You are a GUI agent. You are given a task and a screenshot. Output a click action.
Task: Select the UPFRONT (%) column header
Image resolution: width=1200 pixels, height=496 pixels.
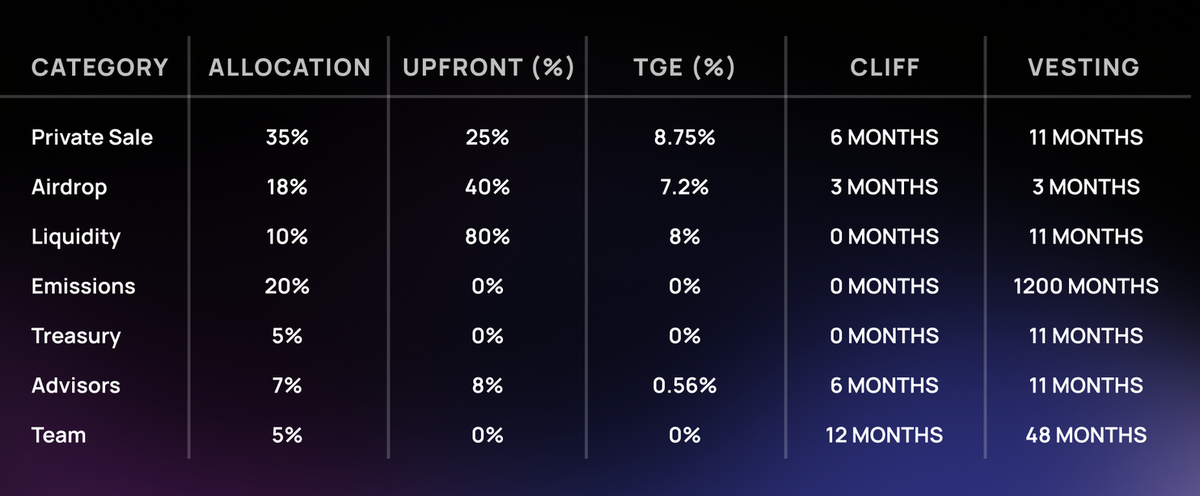[488, 68]
